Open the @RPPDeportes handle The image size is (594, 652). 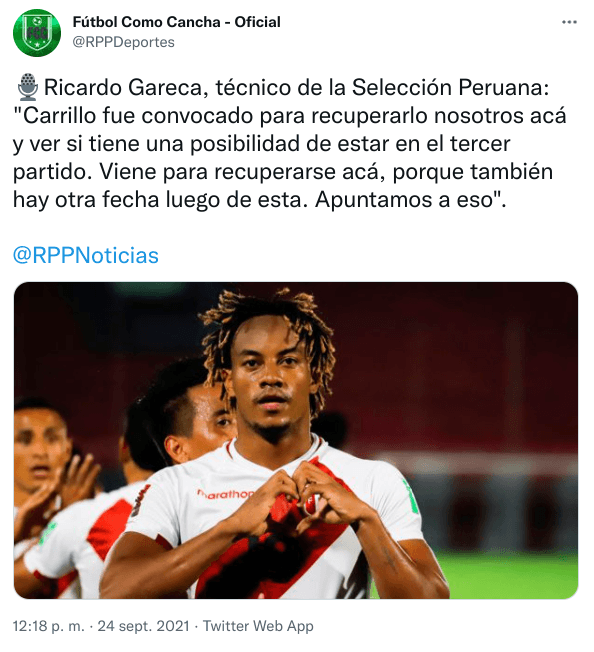123,42
